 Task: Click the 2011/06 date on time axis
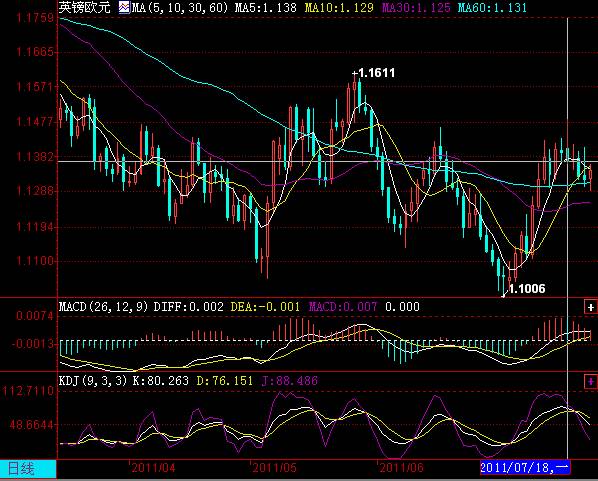(x=401, y=468)
